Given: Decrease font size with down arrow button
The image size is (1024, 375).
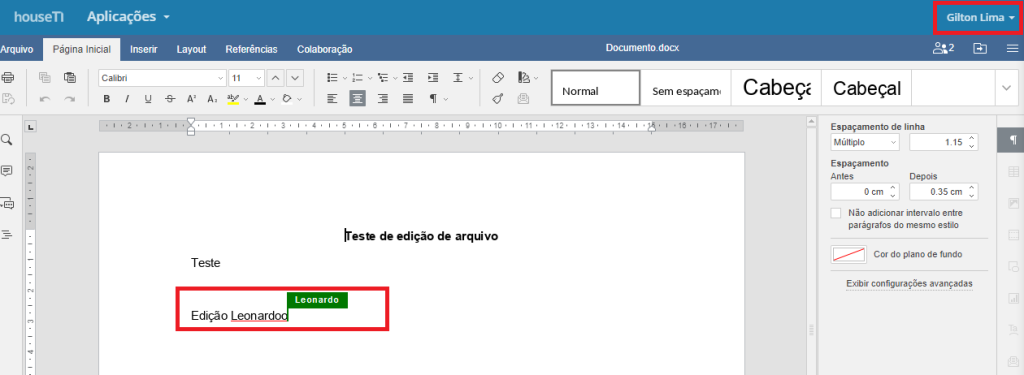Looking at the screenshot, I should click(x=295, y=78).
